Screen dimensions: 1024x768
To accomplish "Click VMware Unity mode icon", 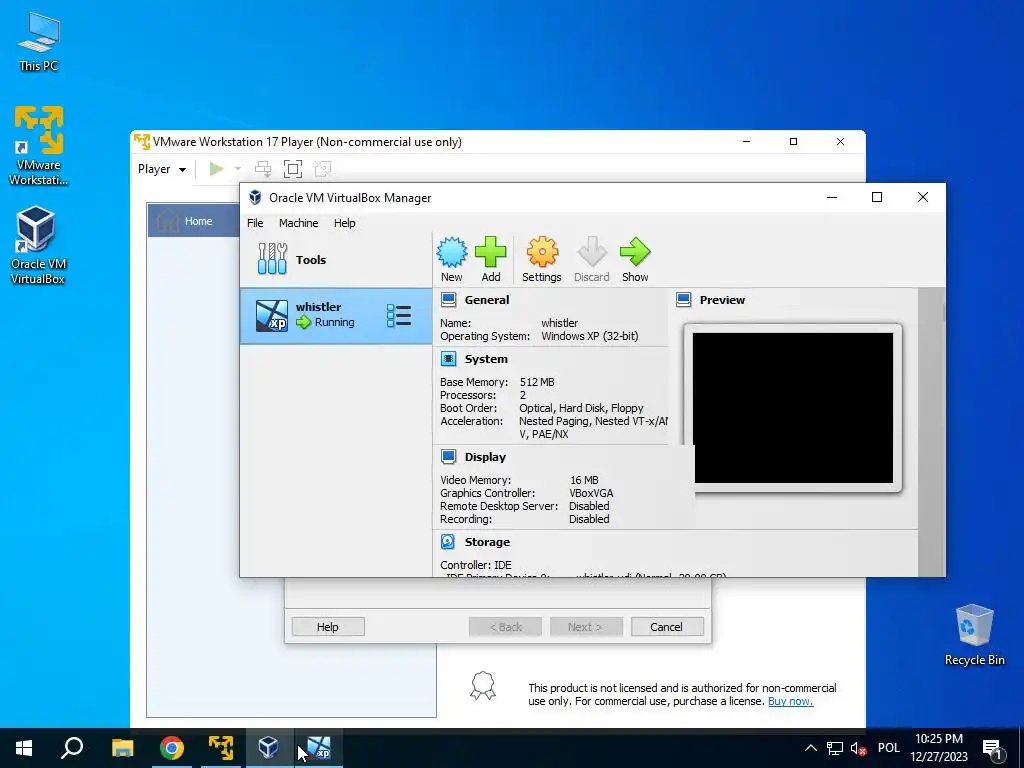I will pos(323,169).
